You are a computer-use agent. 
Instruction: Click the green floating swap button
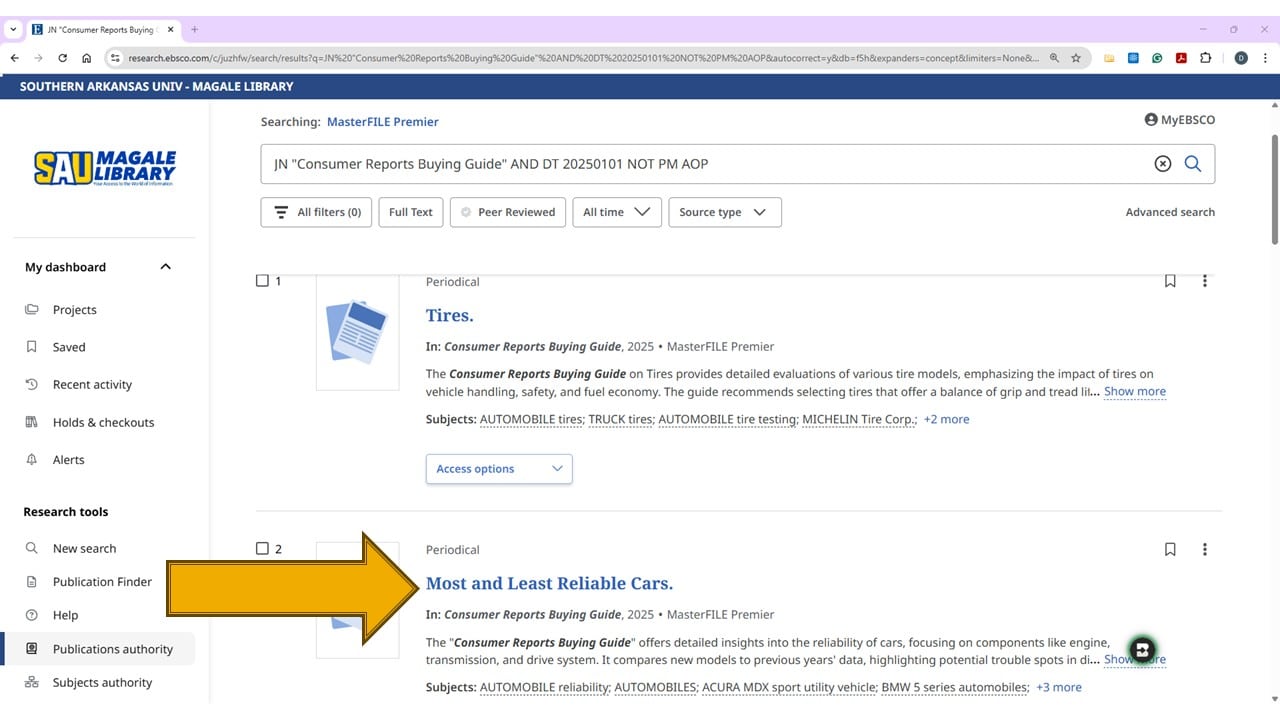(1143, 649)
